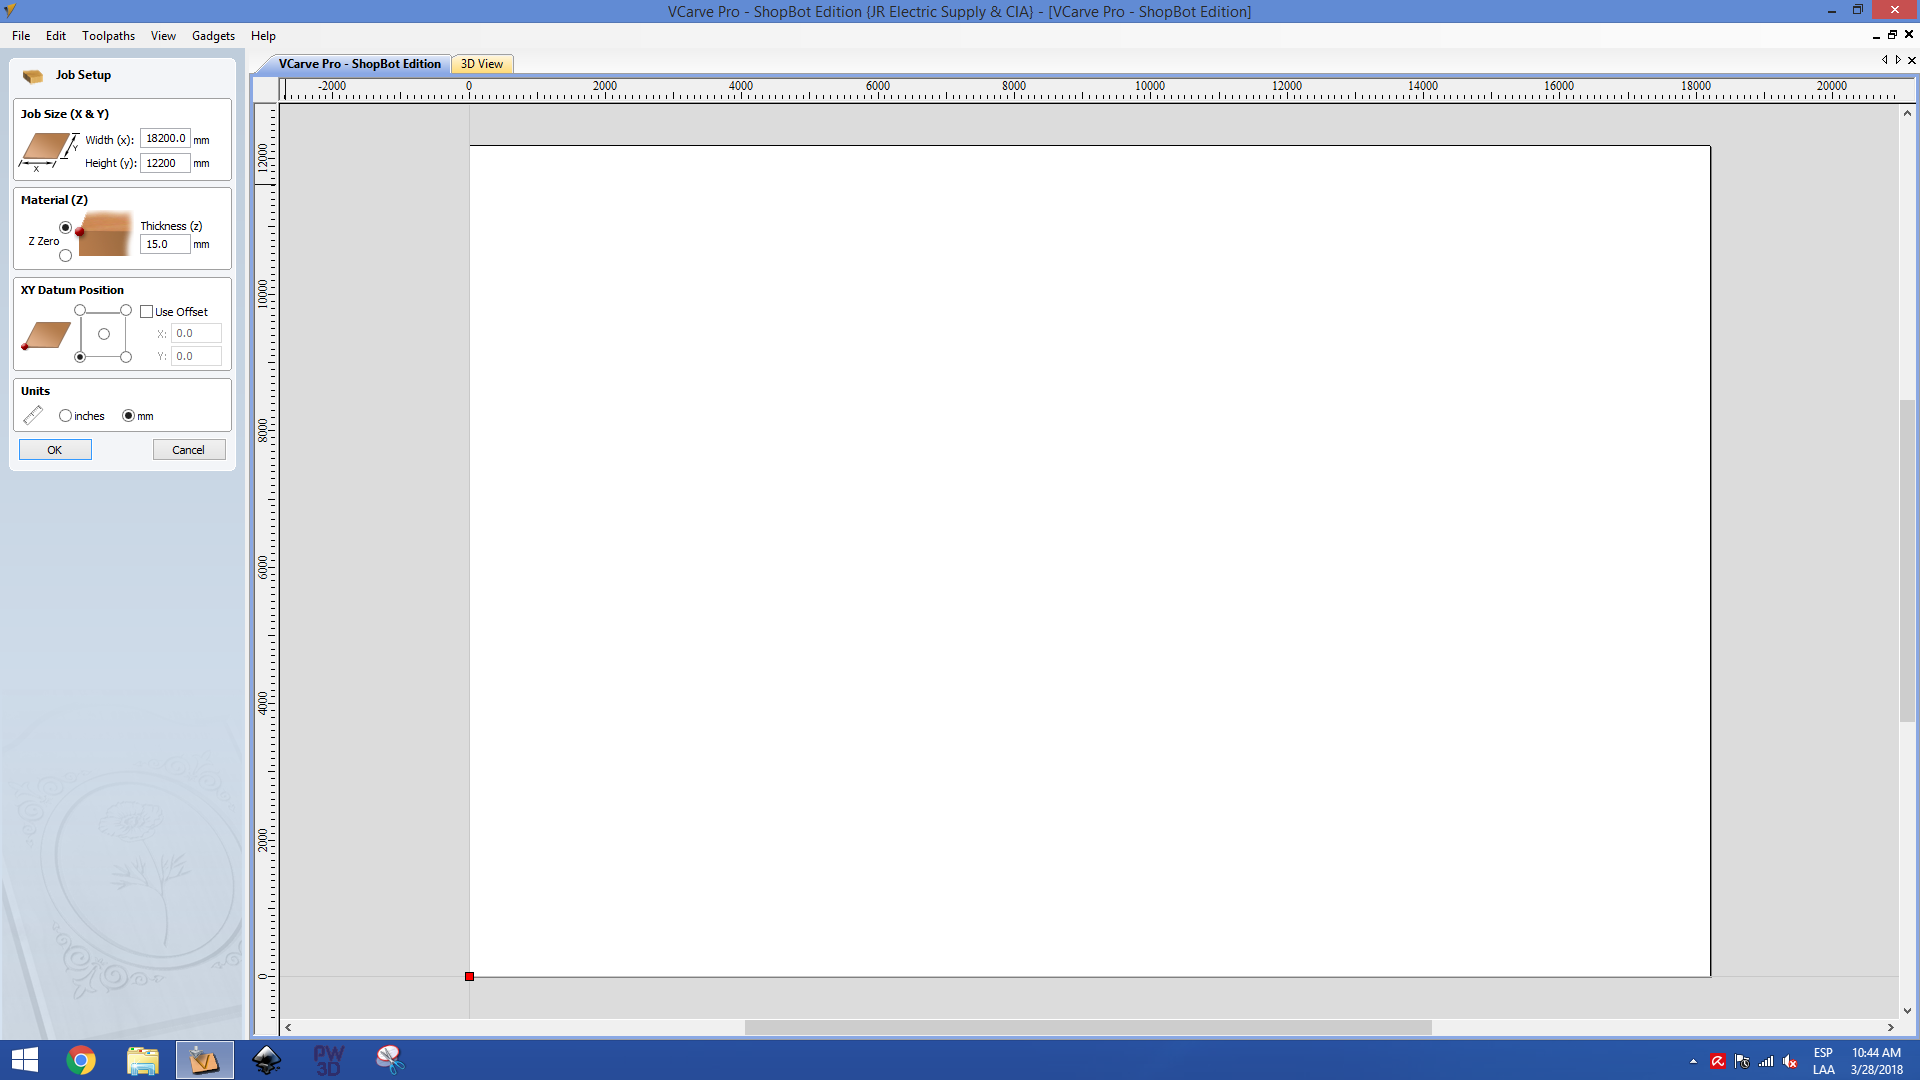Screen dimensions: 1920x1080
Task: Click the Job Setup material block icon
Action: pos(33,76)
